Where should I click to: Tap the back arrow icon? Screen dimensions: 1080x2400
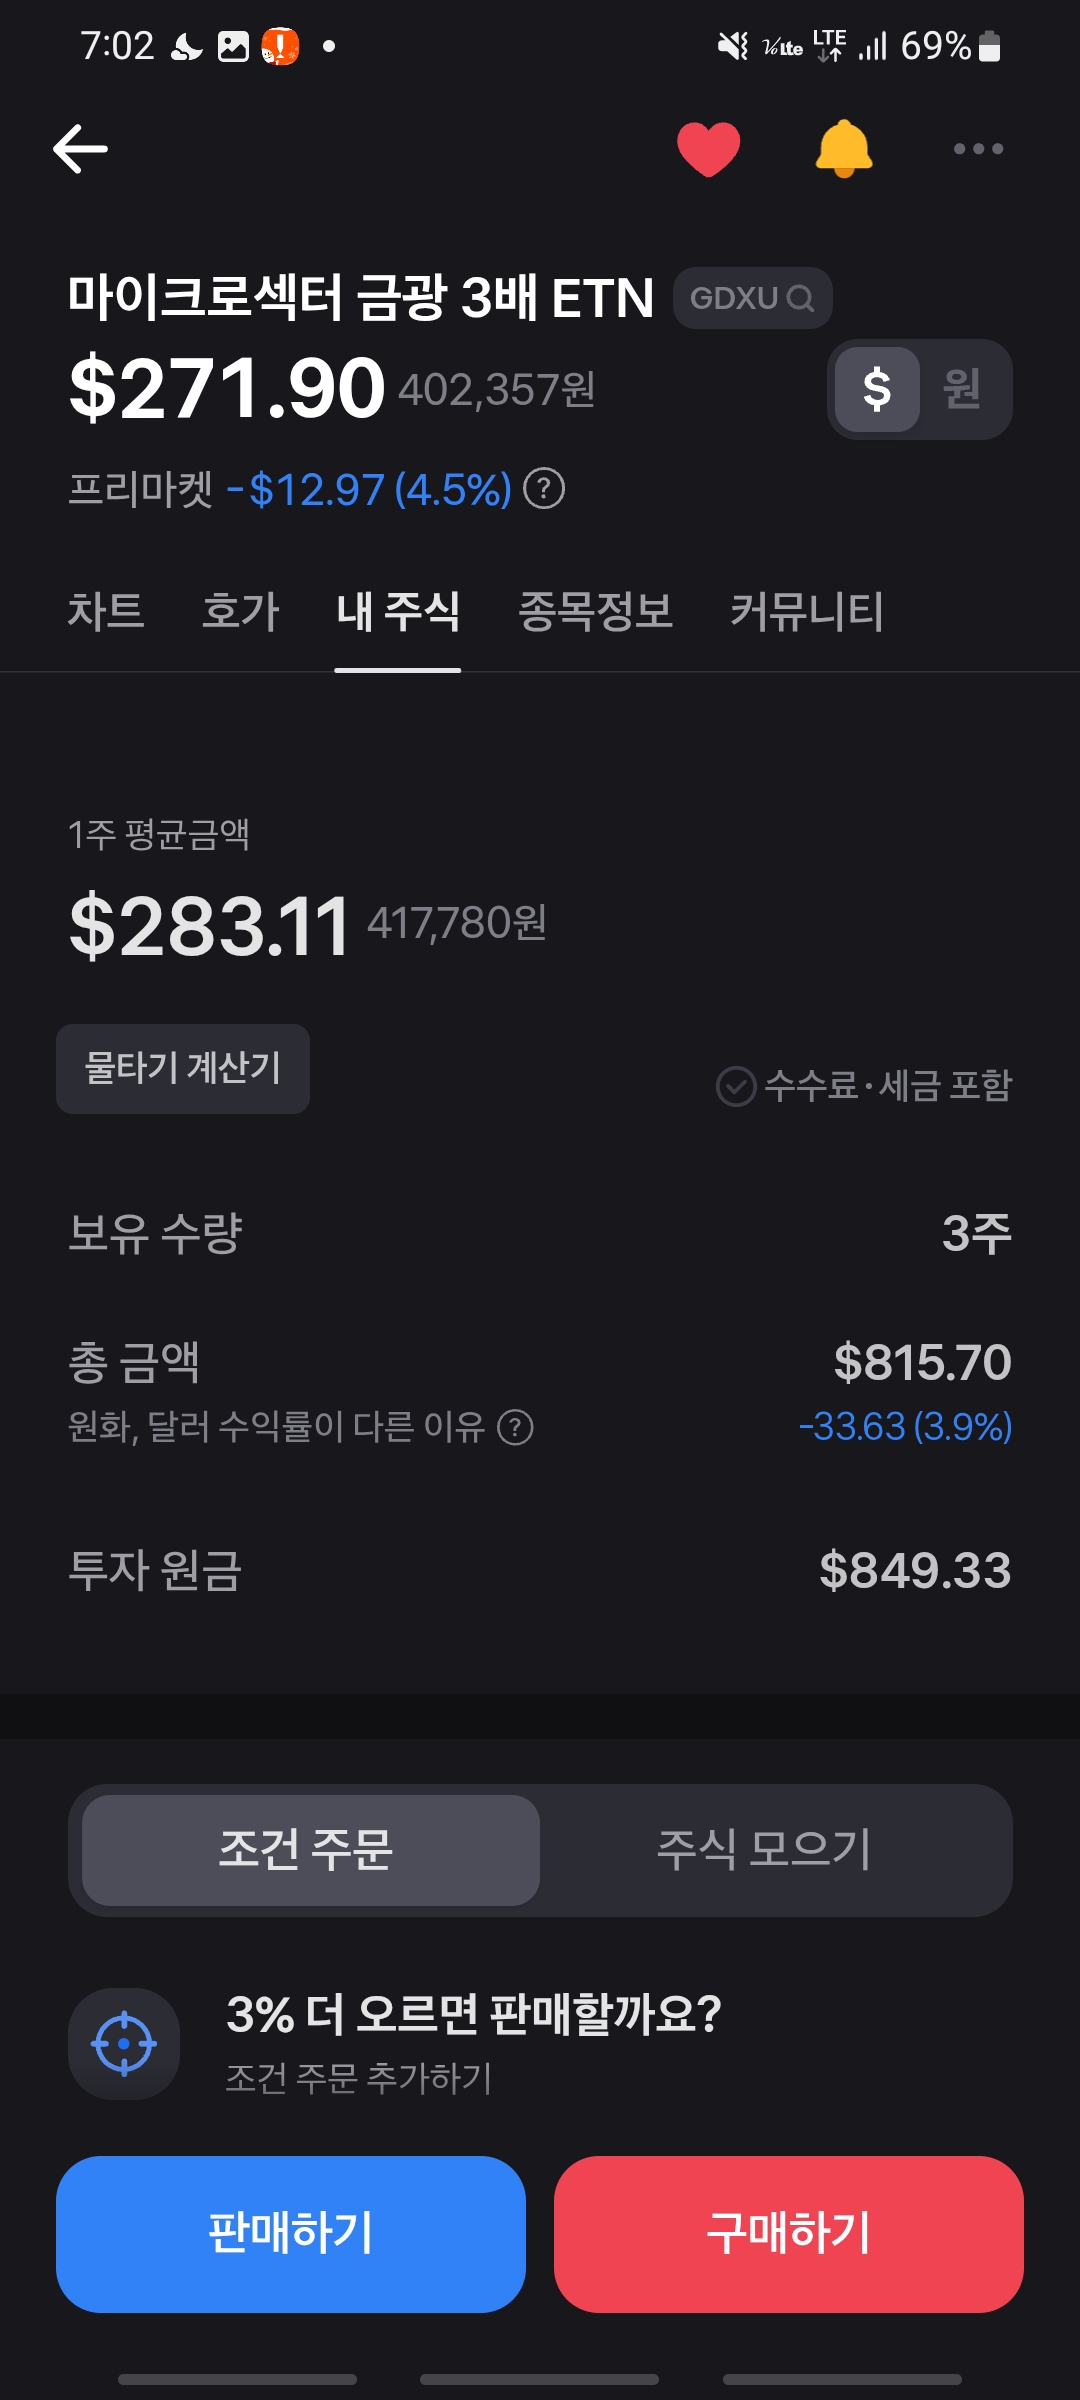(80, 149)
